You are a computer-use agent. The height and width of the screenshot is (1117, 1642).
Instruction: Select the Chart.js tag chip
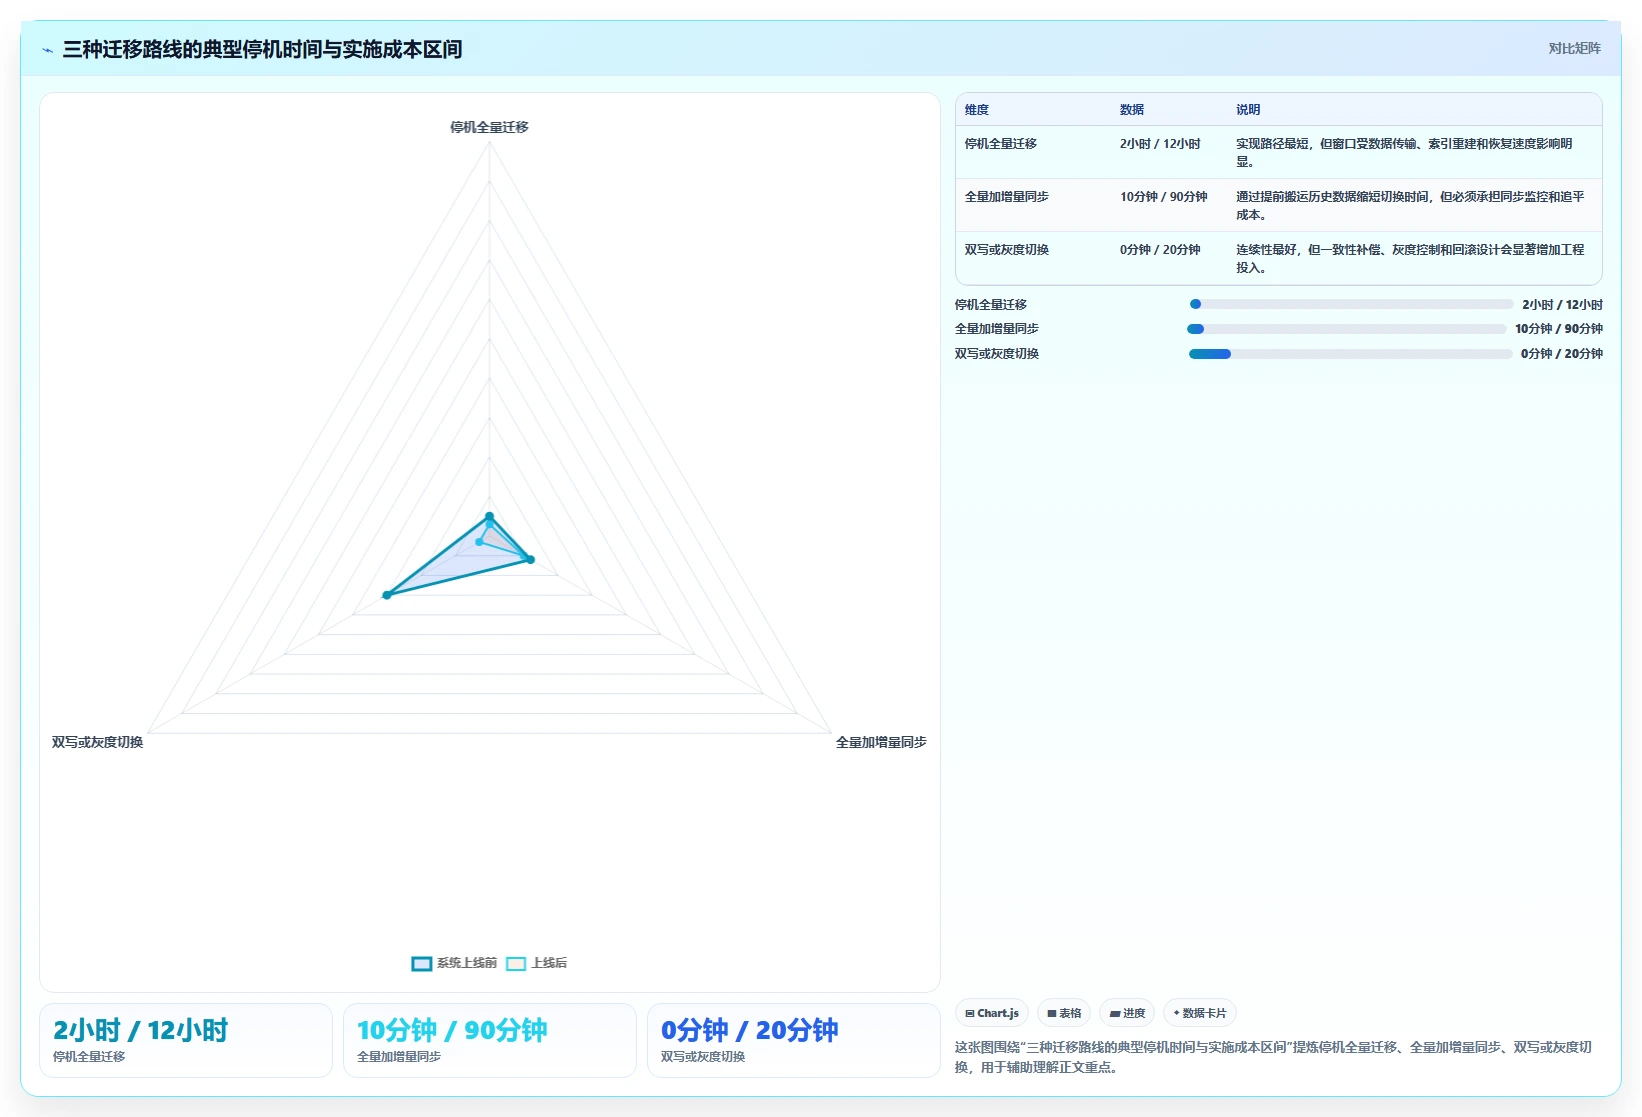(x=992, y=1013)
